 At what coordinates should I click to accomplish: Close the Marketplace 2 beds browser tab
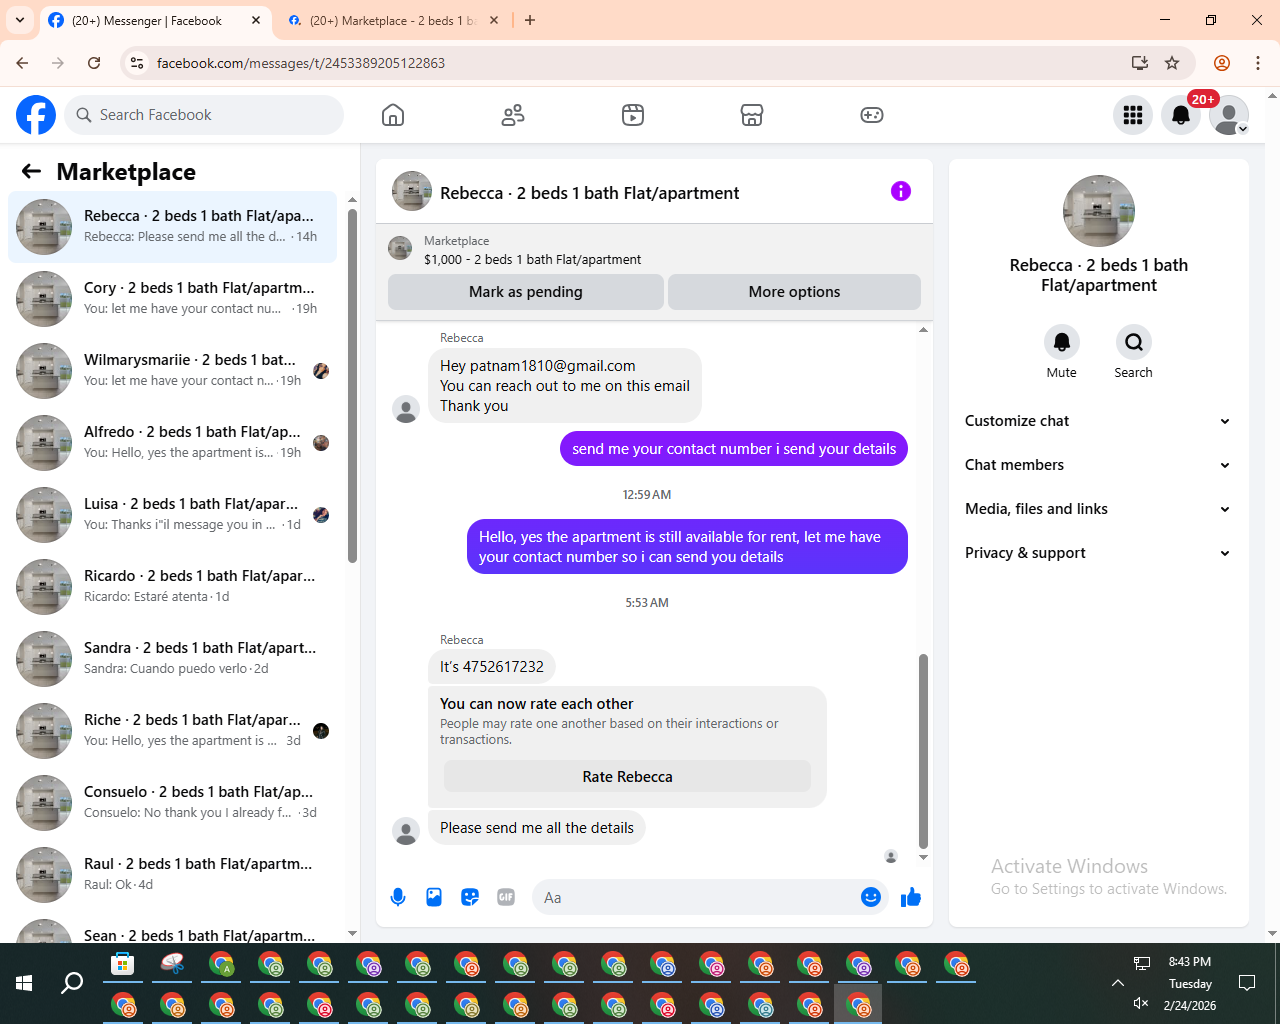coord(494,20)
